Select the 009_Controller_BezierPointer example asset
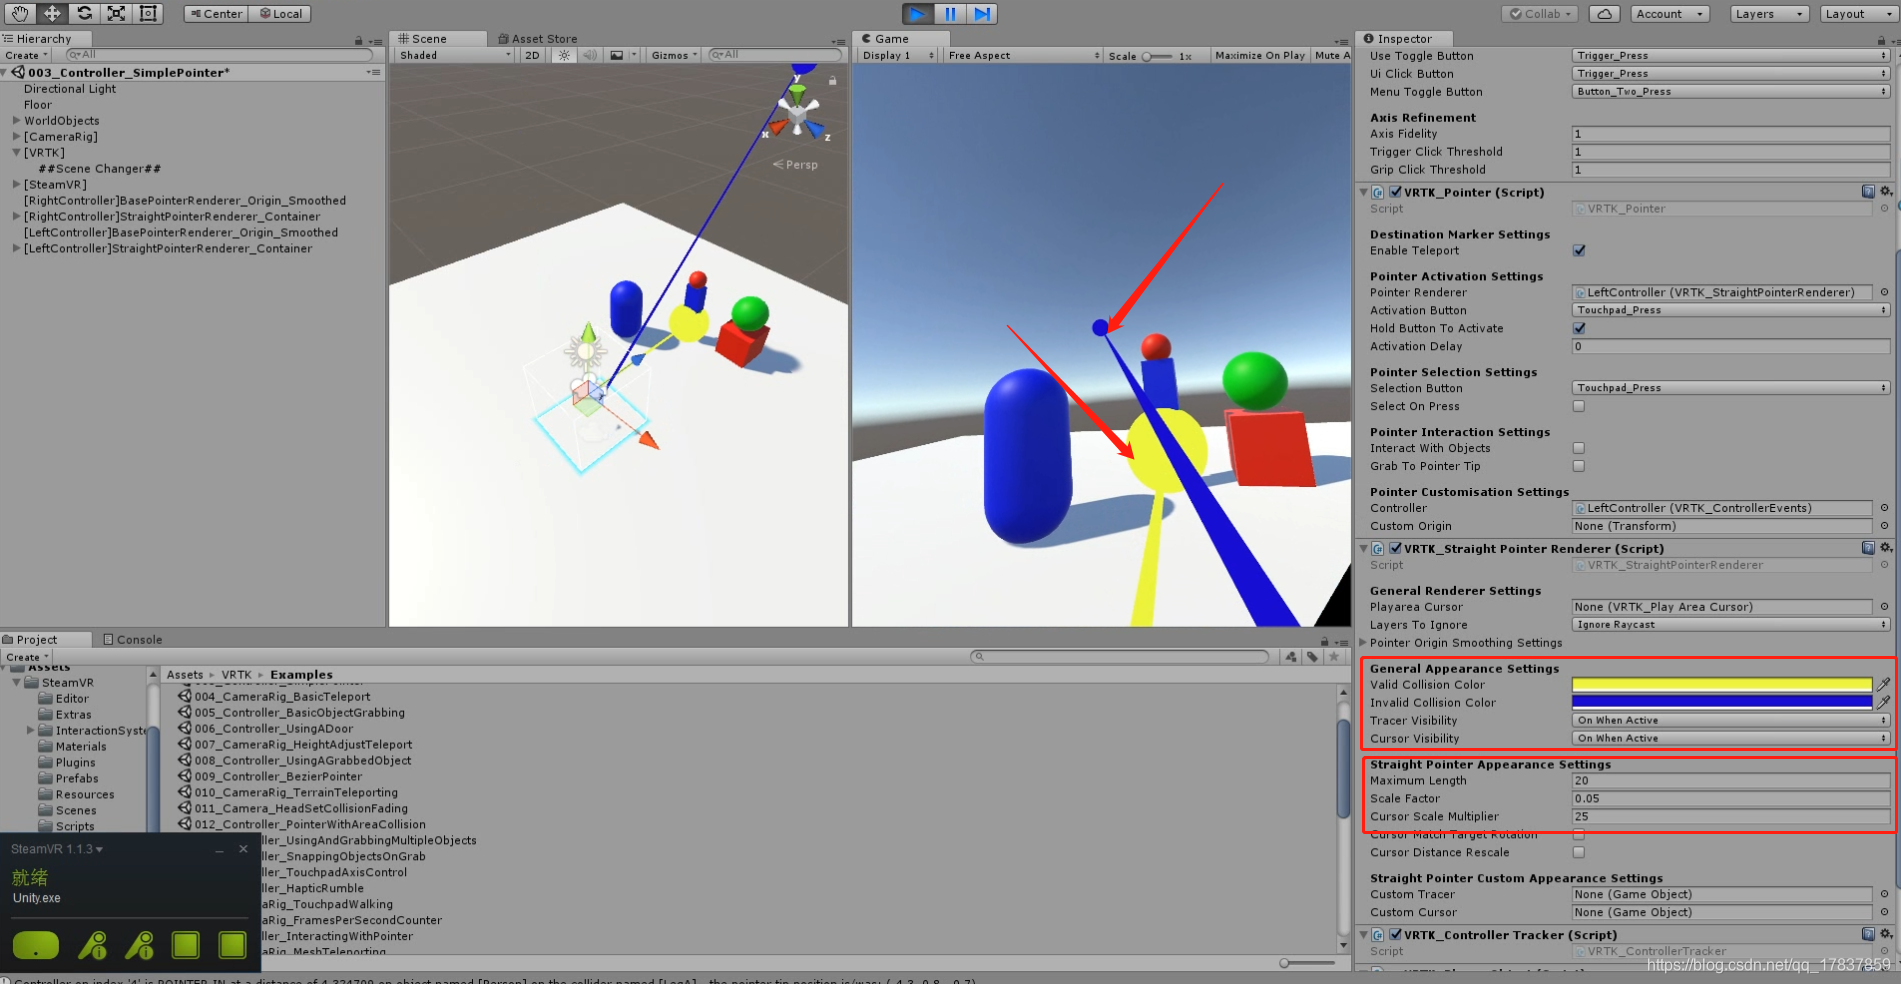Screen dimensions: 1901x984 [x=280, y=776]
